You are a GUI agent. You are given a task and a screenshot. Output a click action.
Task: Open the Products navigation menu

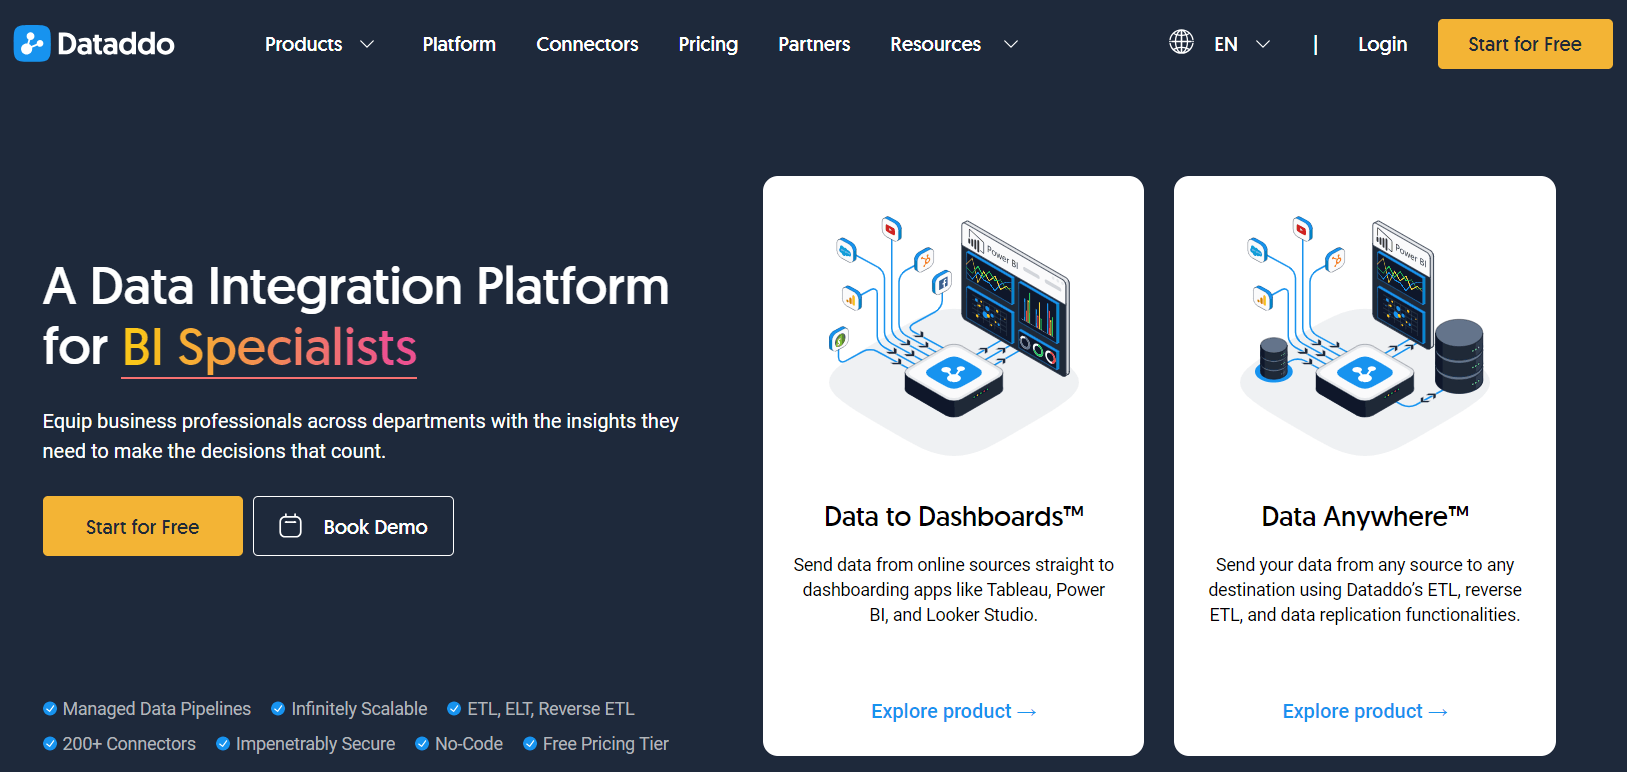pos(304,44)
